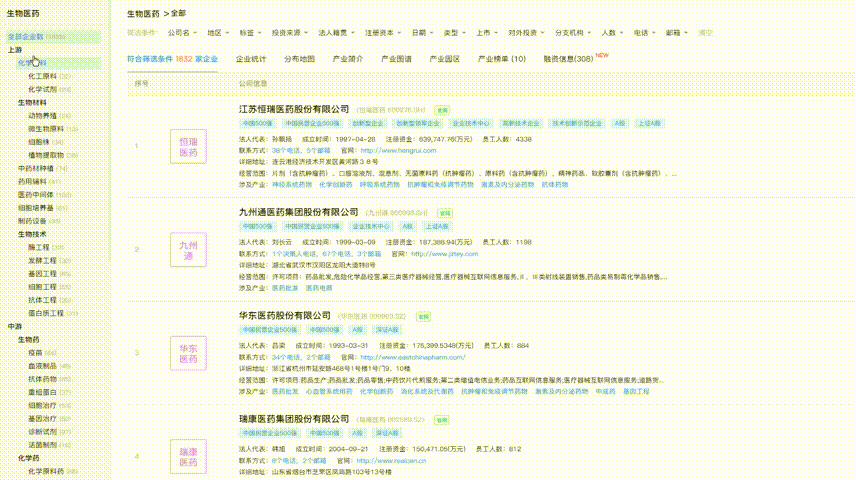Click the 瑞康医药 logo thumbnail
This screenshot has width=856, height=480.
[x=188, y=457]
